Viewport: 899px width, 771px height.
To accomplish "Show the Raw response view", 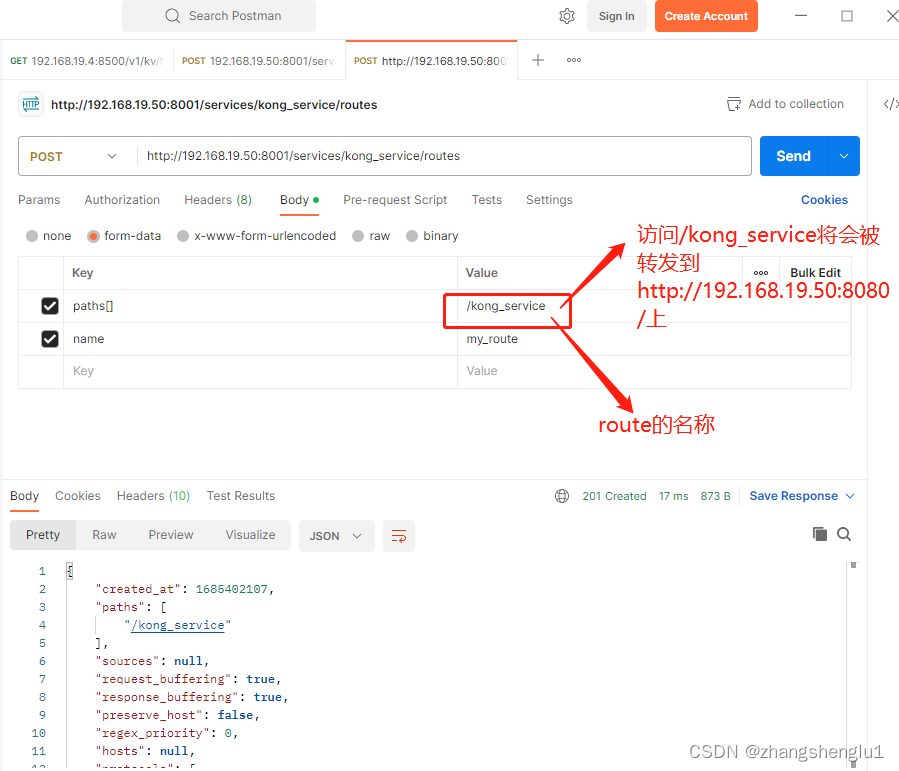I will pos(104,535).
